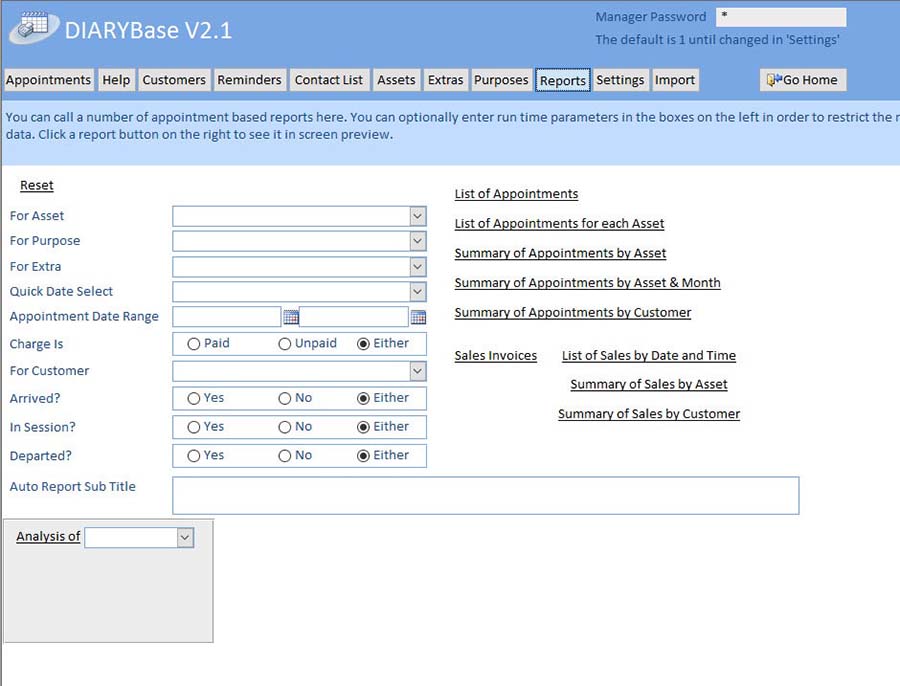Expand the Quick Date Select dropdown
The height and width of the screenshot is (686, 900).
[x=418, y=292]
